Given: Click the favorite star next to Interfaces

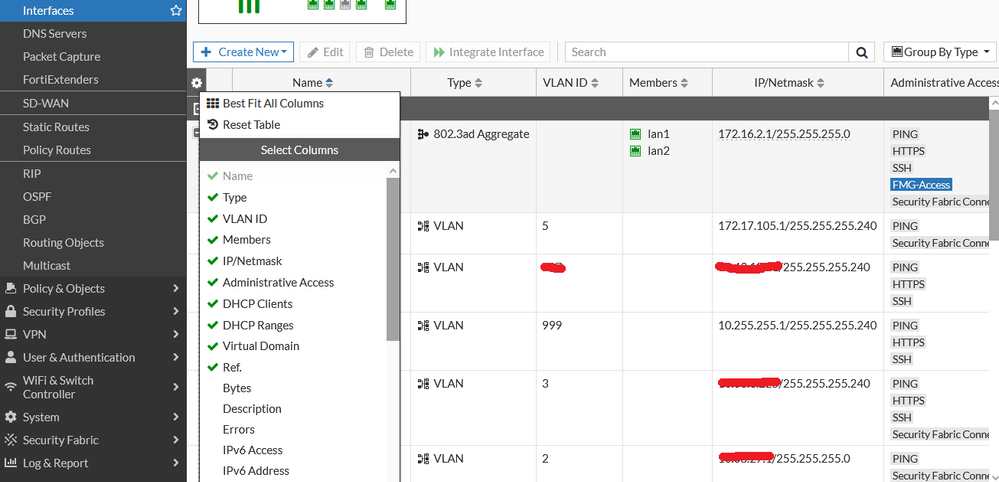Looking at the screenshot, I should click(176, 11).
